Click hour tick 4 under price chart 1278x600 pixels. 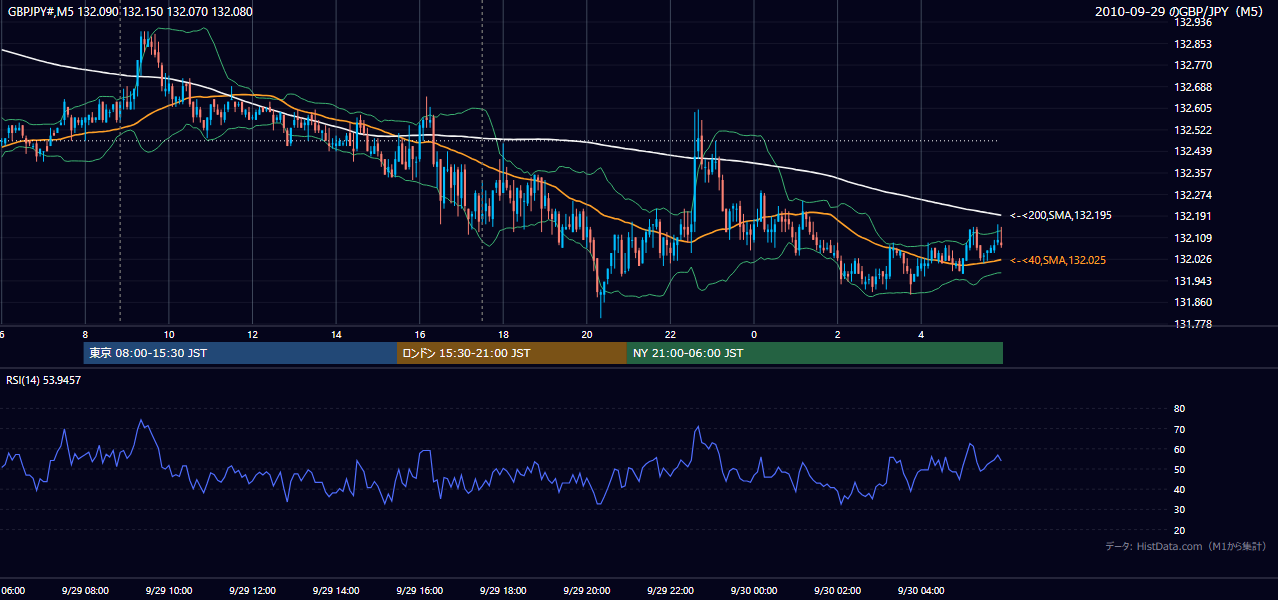pos(921,334)
